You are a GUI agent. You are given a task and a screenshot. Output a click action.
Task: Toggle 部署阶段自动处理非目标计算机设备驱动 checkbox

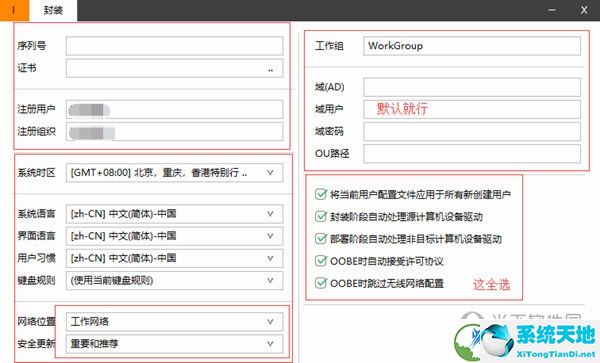[321, 239]
